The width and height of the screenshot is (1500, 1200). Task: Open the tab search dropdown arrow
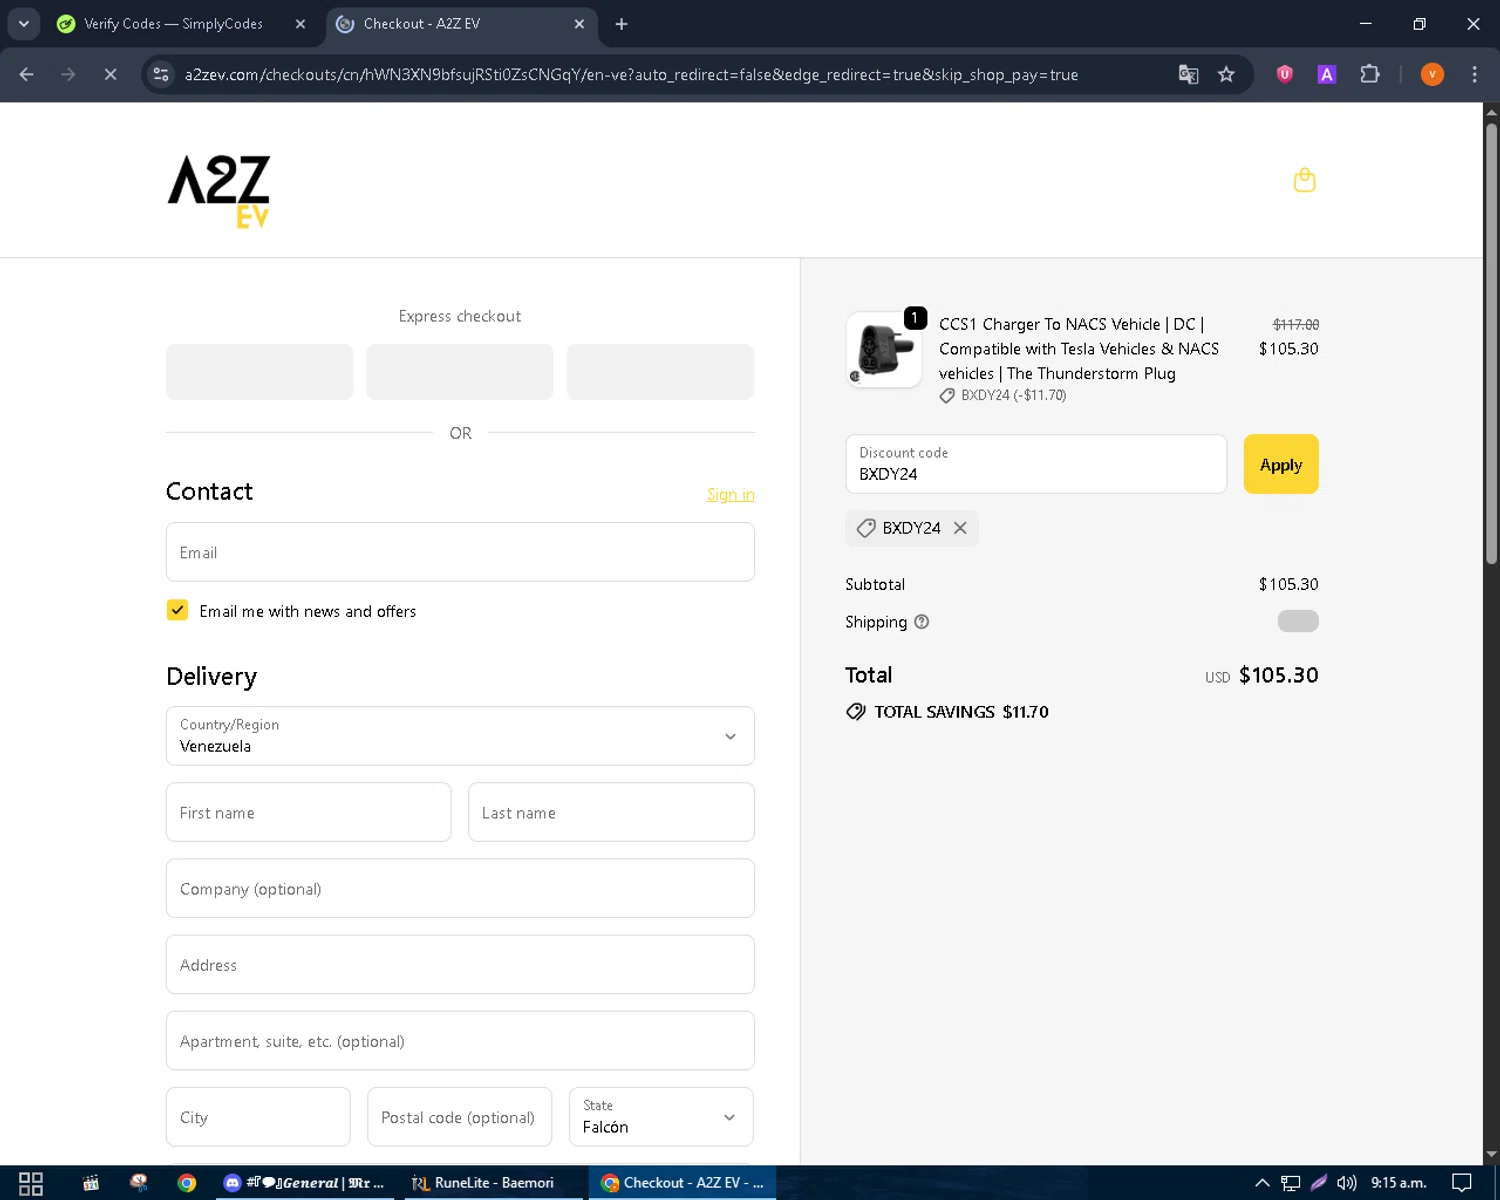(24, 24)
